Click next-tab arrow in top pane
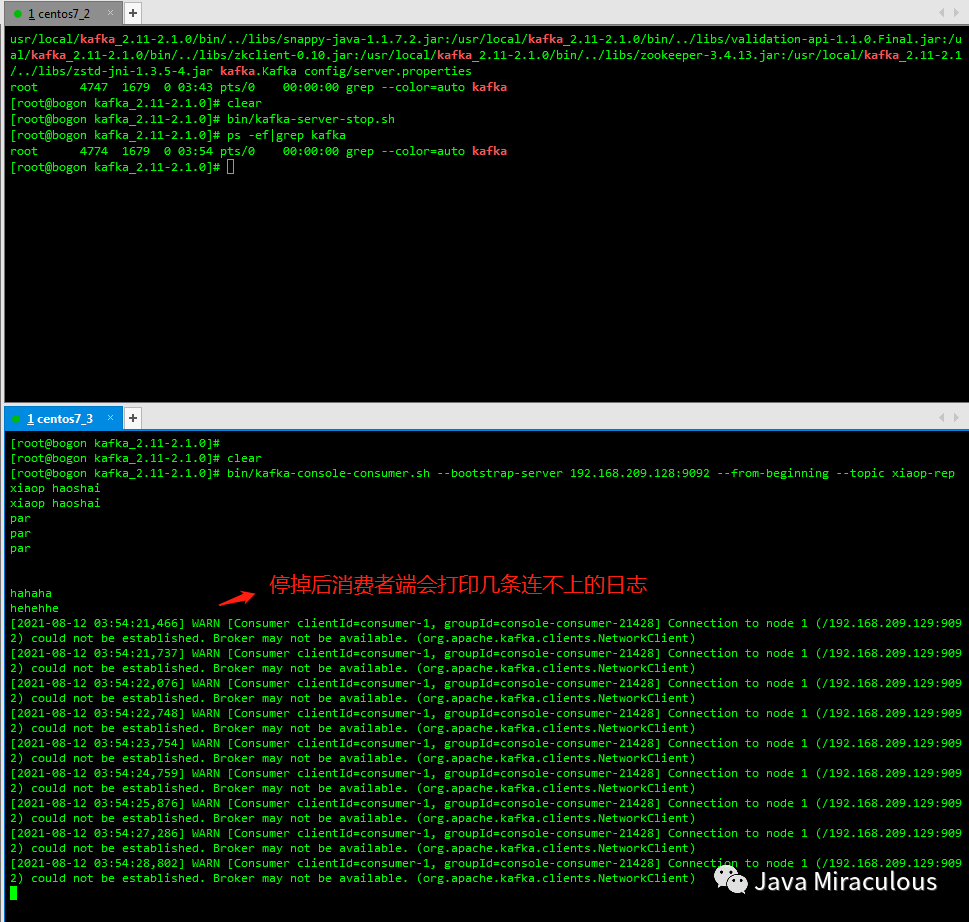Image resolution: width=969 pixels, height=922 pixels. pos(956,12)
